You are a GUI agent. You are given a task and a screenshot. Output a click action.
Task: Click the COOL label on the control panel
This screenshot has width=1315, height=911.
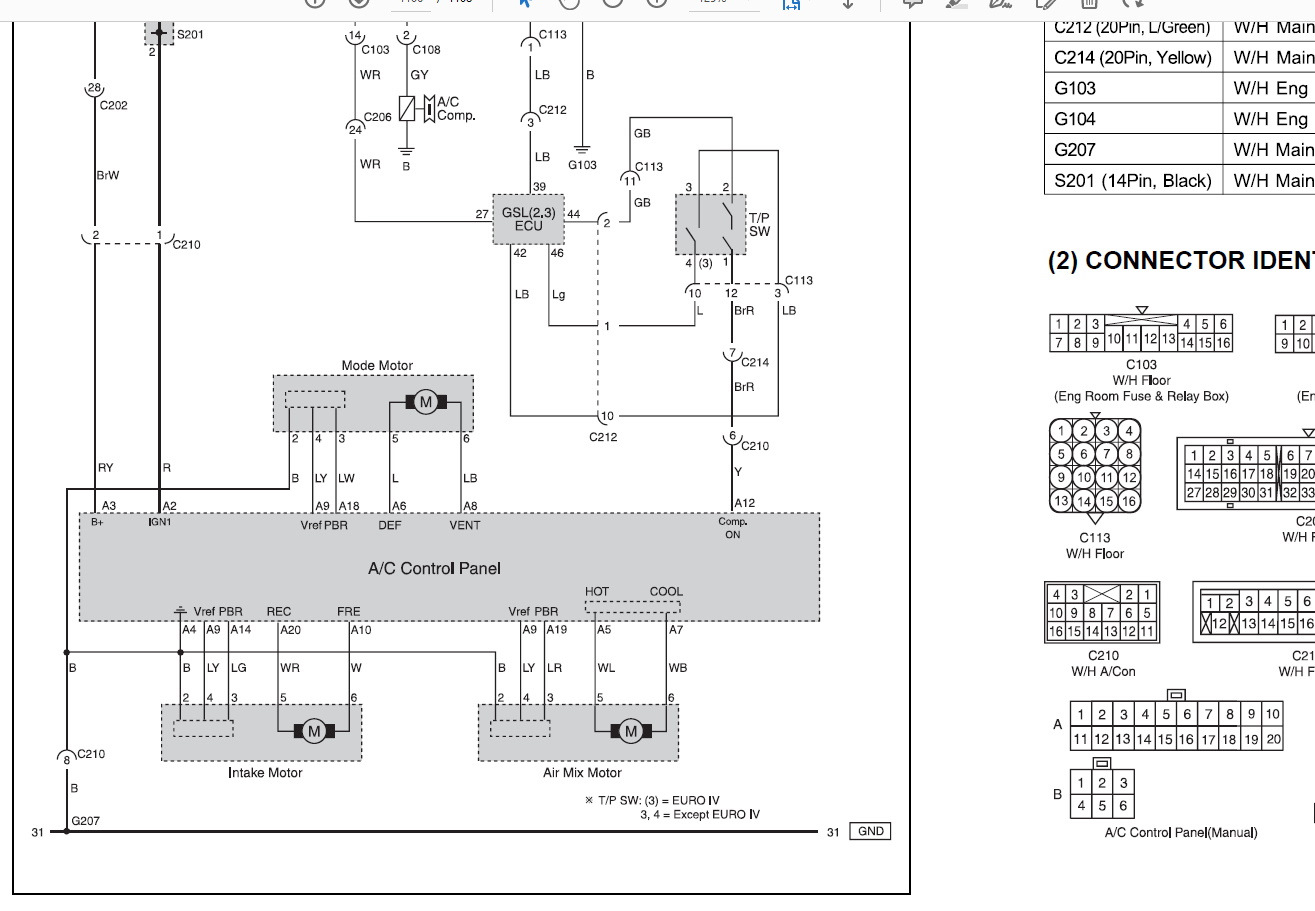[666, 591]
